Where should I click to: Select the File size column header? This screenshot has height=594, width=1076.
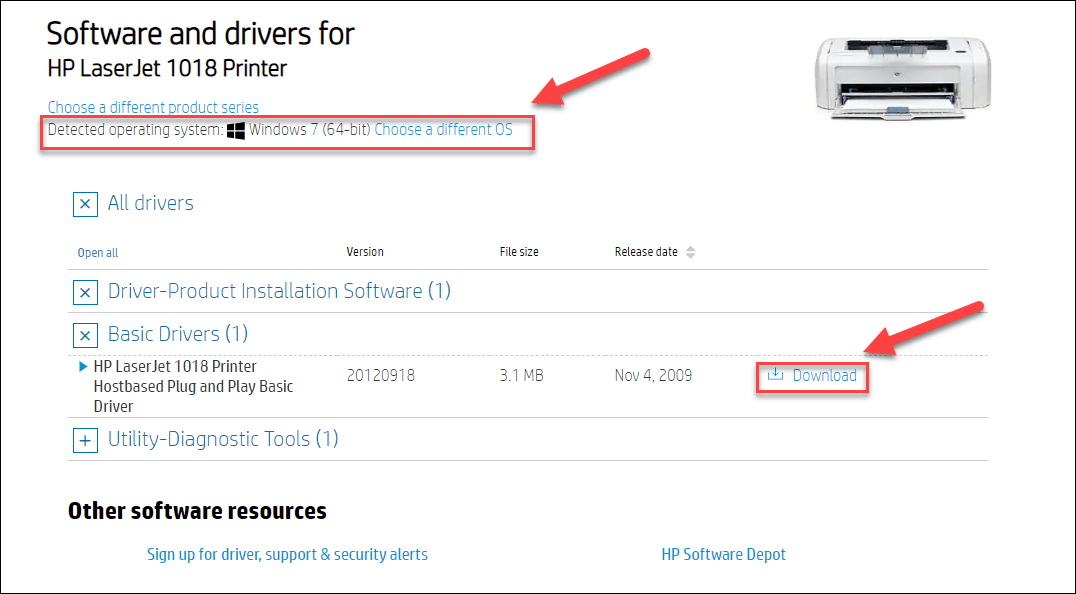(519, 251)
